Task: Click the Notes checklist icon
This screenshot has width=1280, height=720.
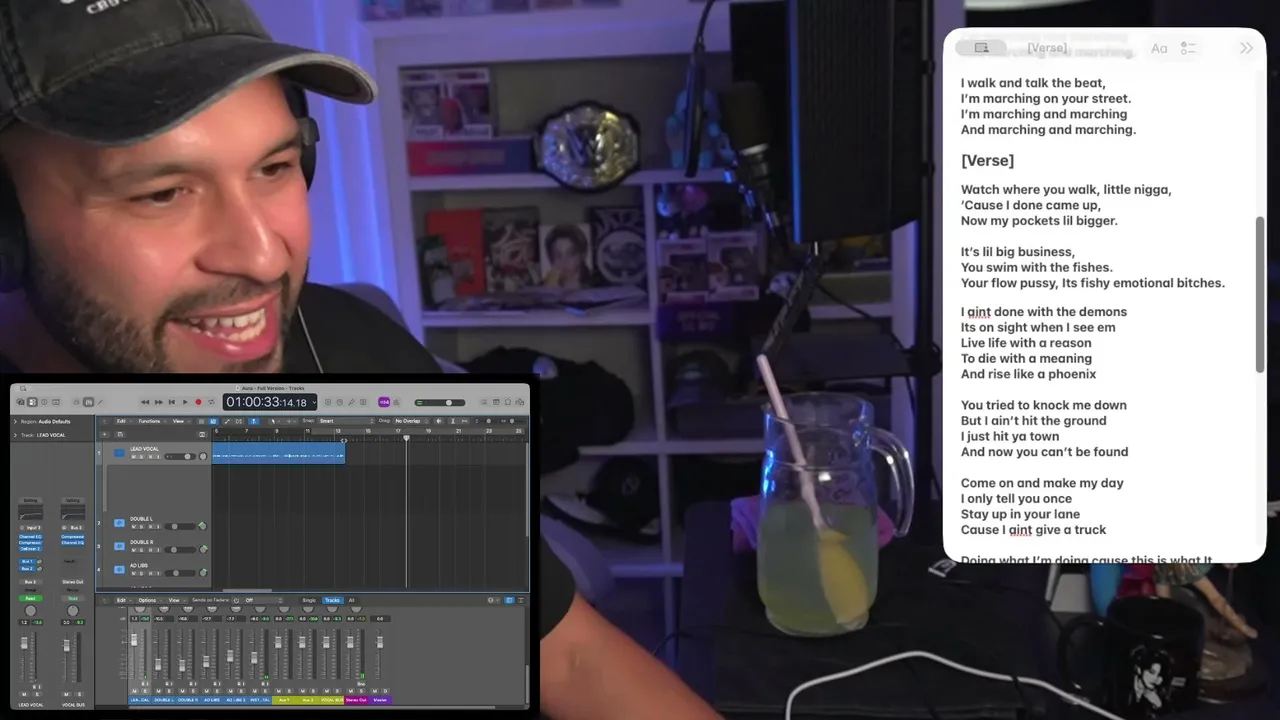Action: pos(1188,48)
